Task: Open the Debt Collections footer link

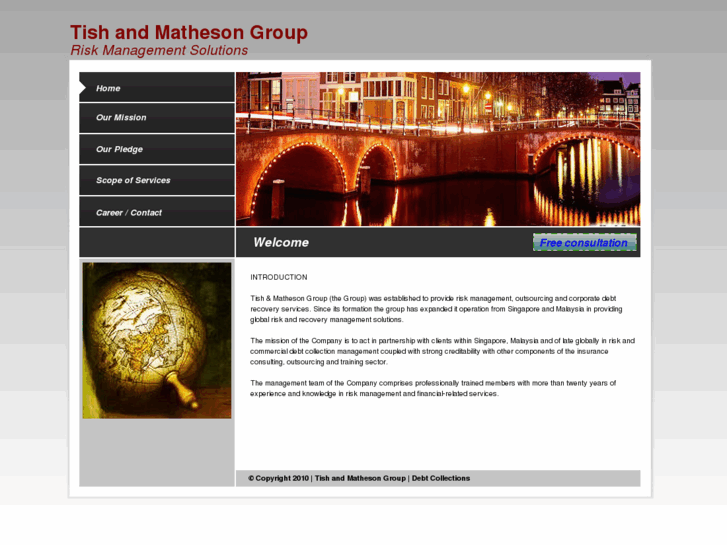Action: pos(441,478)
